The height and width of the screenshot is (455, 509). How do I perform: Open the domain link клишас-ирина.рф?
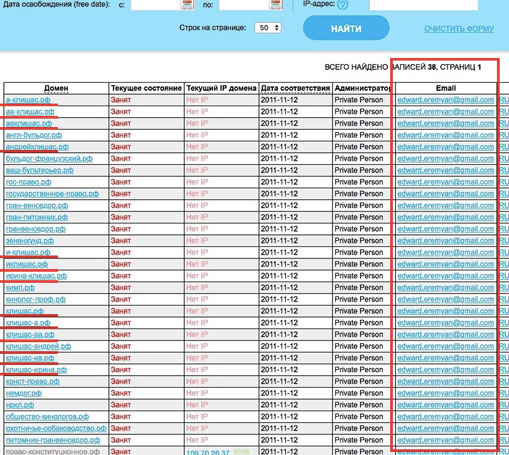[x=36, y=370]
